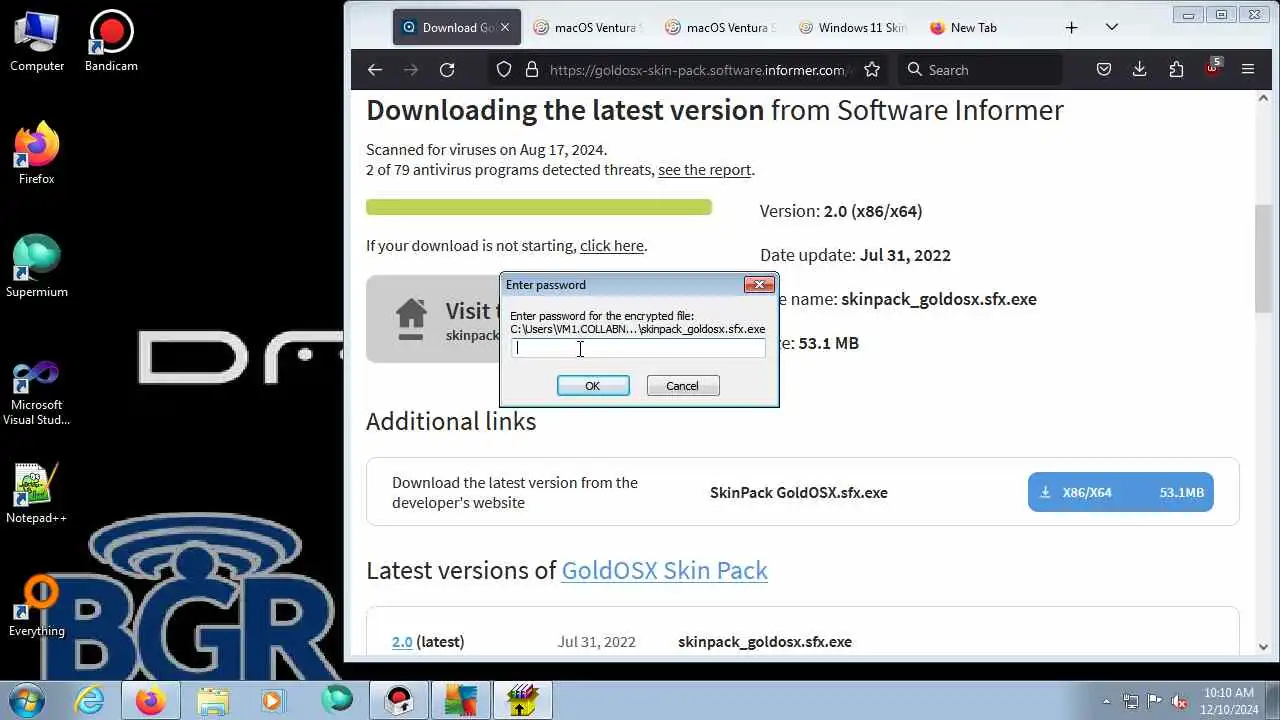Go back in Firefox
1280x720 pixels.
[x=375, y=70]
